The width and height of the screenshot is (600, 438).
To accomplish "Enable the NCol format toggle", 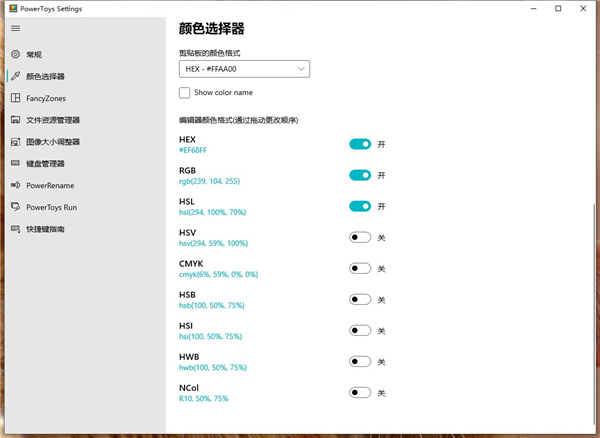I will click(360, 392).
